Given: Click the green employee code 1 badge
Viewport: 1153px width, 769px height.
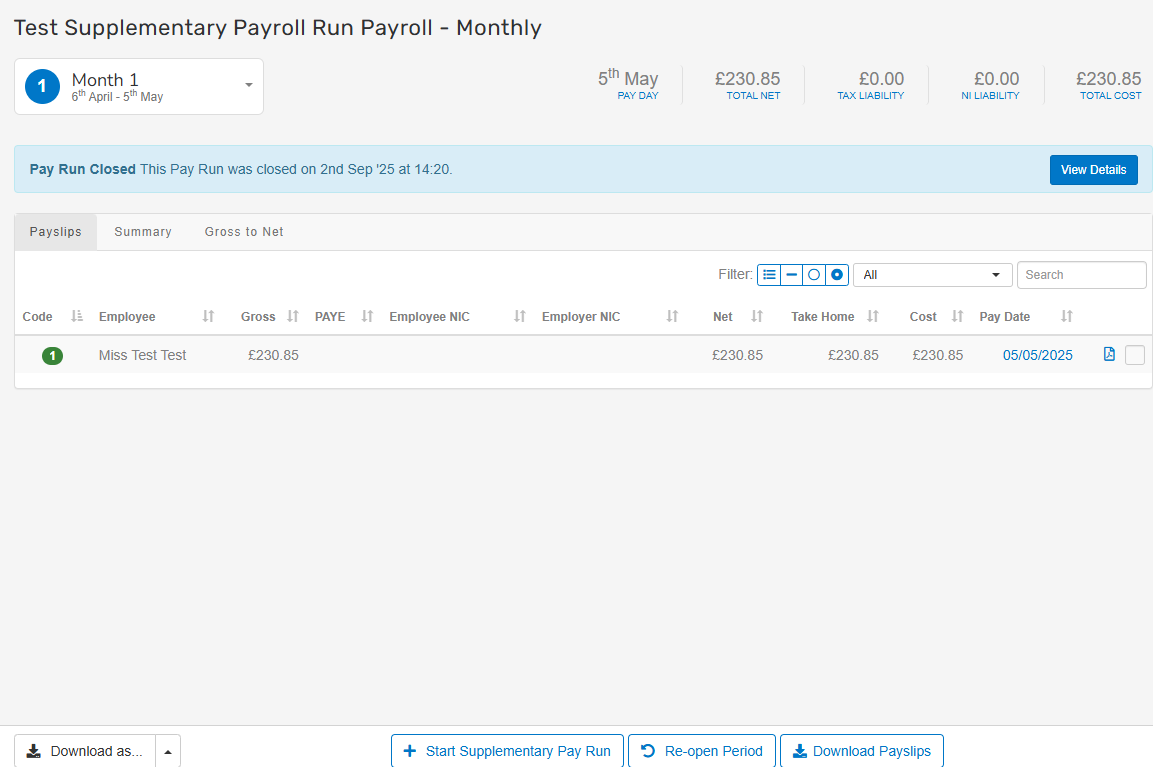Looking at the screenshot, I should tap(52, 355).
